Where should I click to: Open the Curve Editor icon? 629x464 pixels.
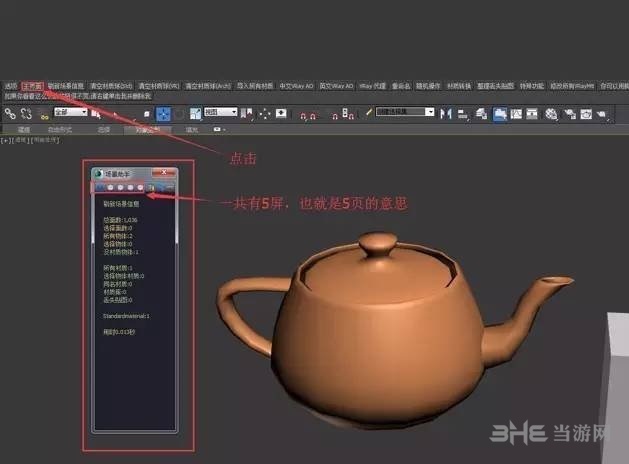coord(516,114)
